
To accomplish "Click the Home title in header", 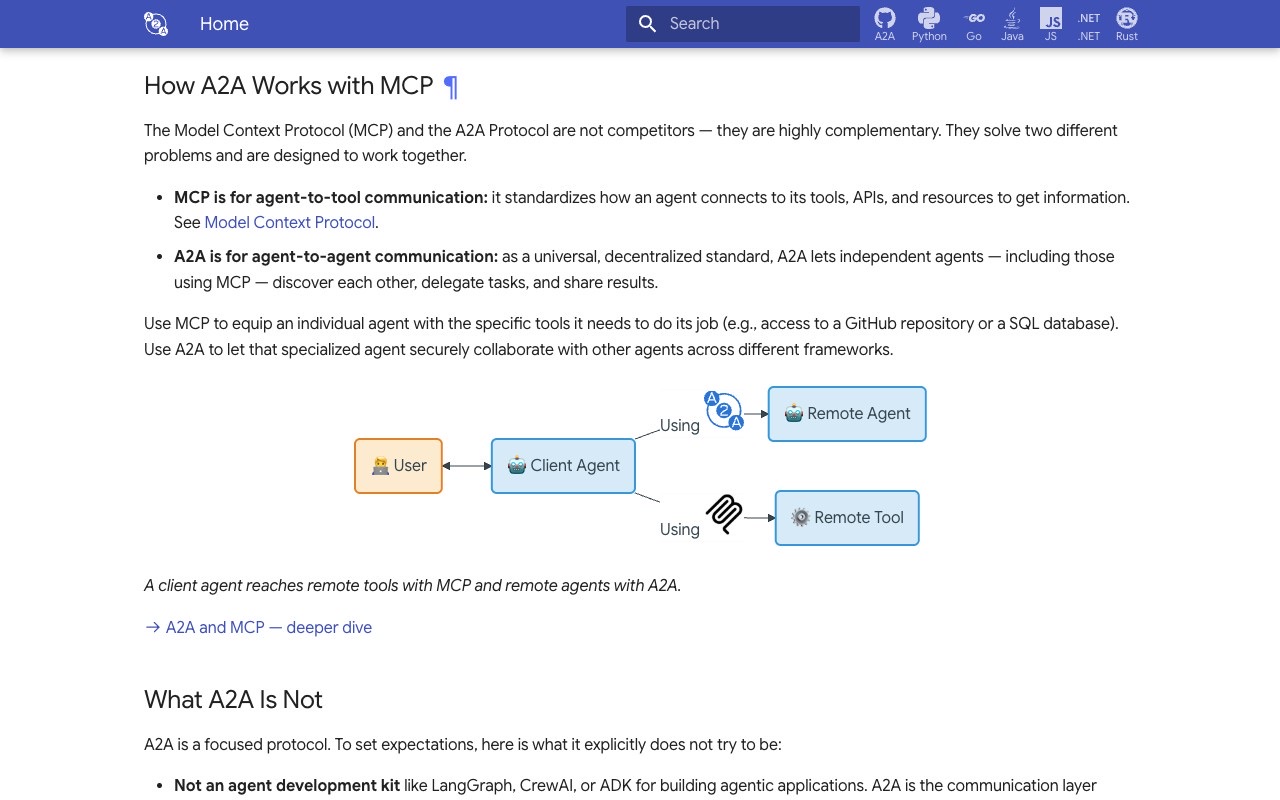I will coord(224,24).
